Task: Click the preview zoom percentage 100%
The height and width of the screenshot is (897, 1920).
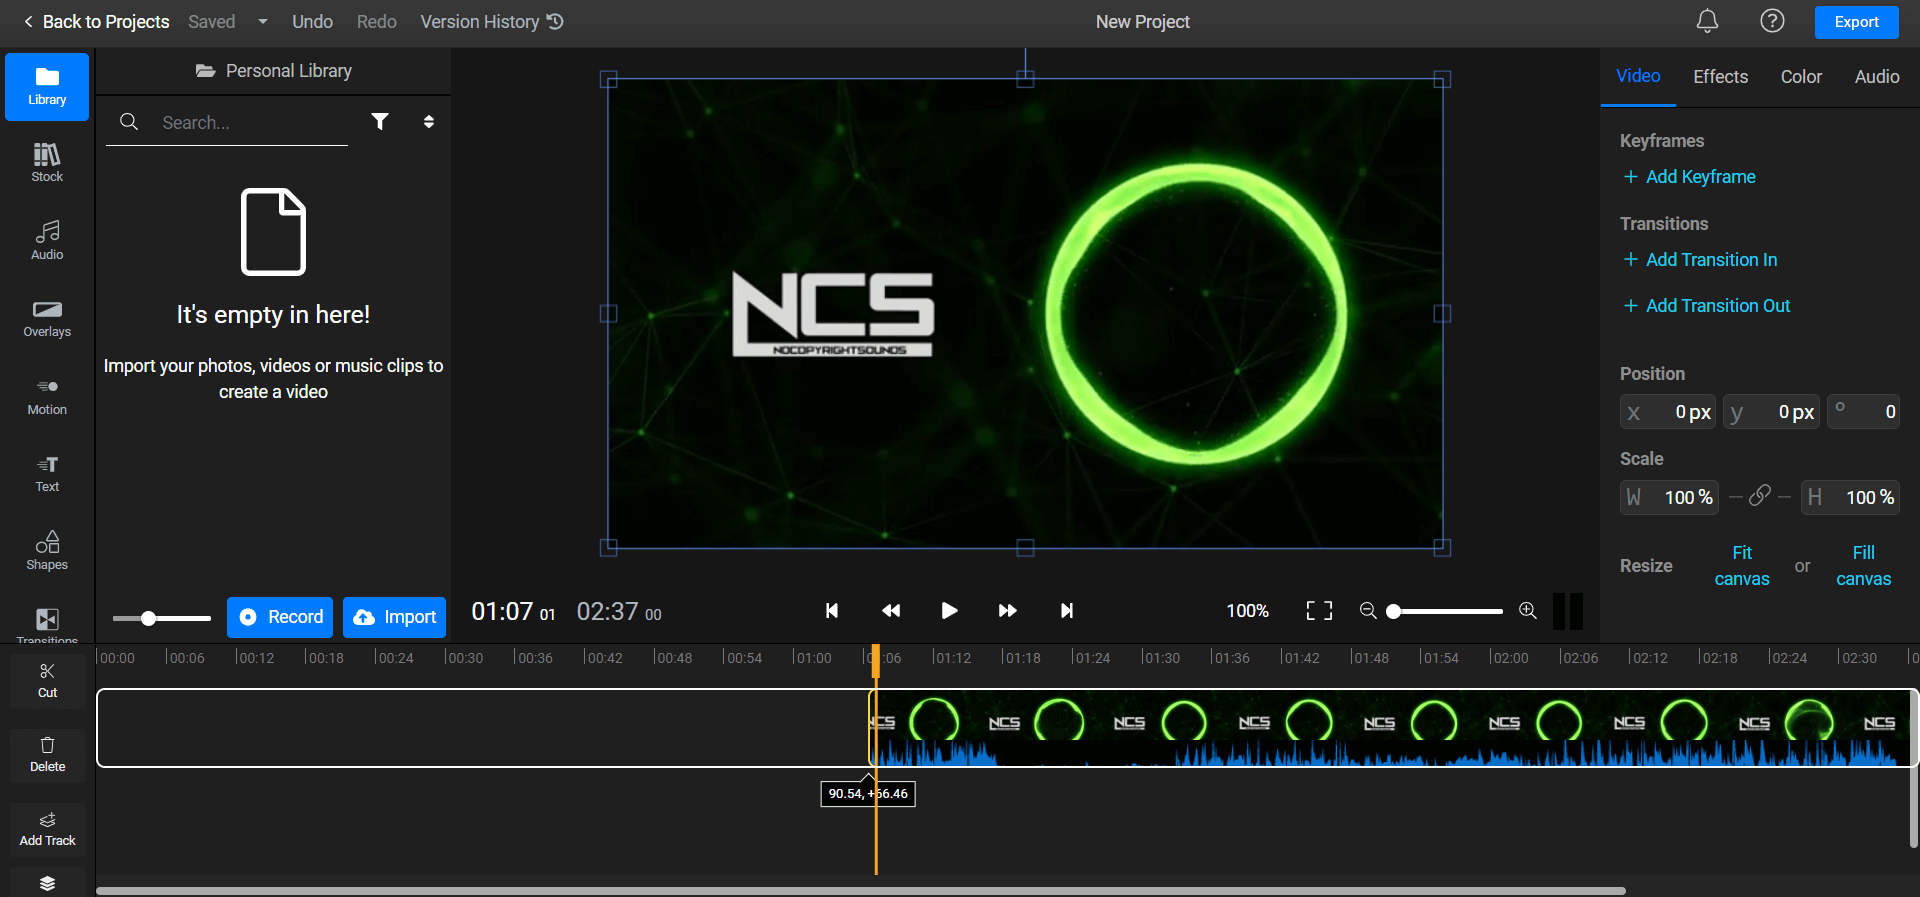Action: [x=1247, y=611]
